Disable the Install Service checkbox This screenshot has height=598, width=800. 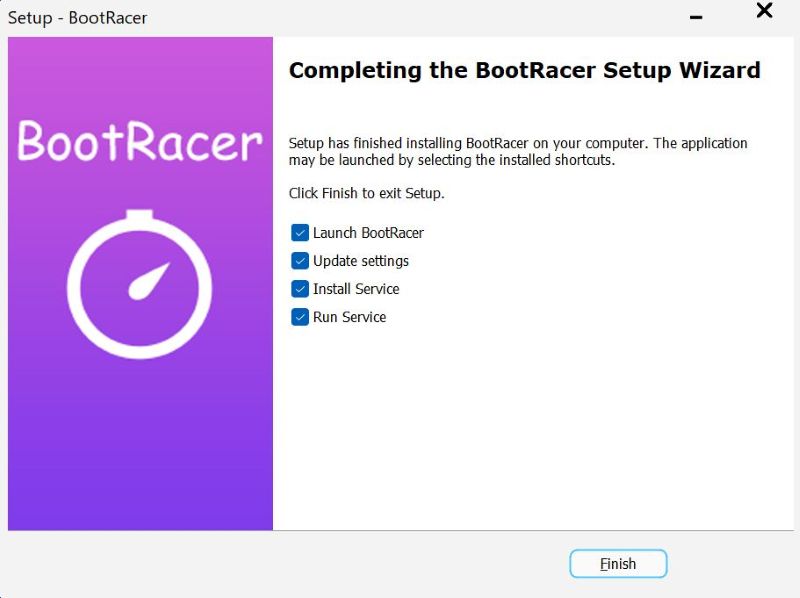coord(300,289)
